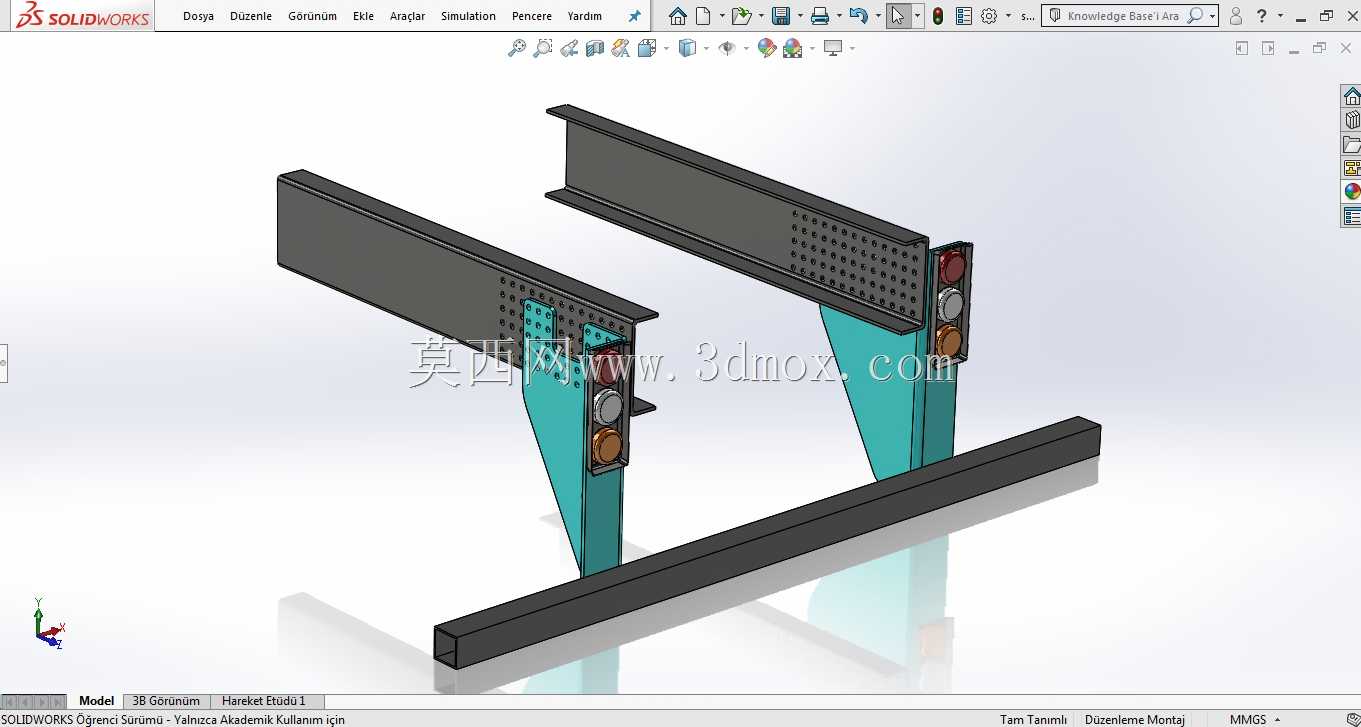Open the View Orientation cube icon

coord(646,48)
